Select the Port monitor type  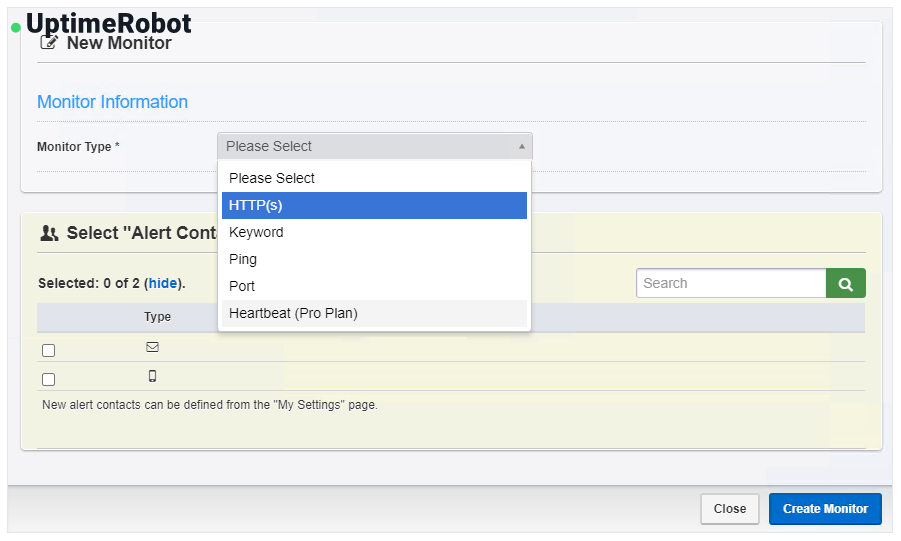tap(374, 286)
